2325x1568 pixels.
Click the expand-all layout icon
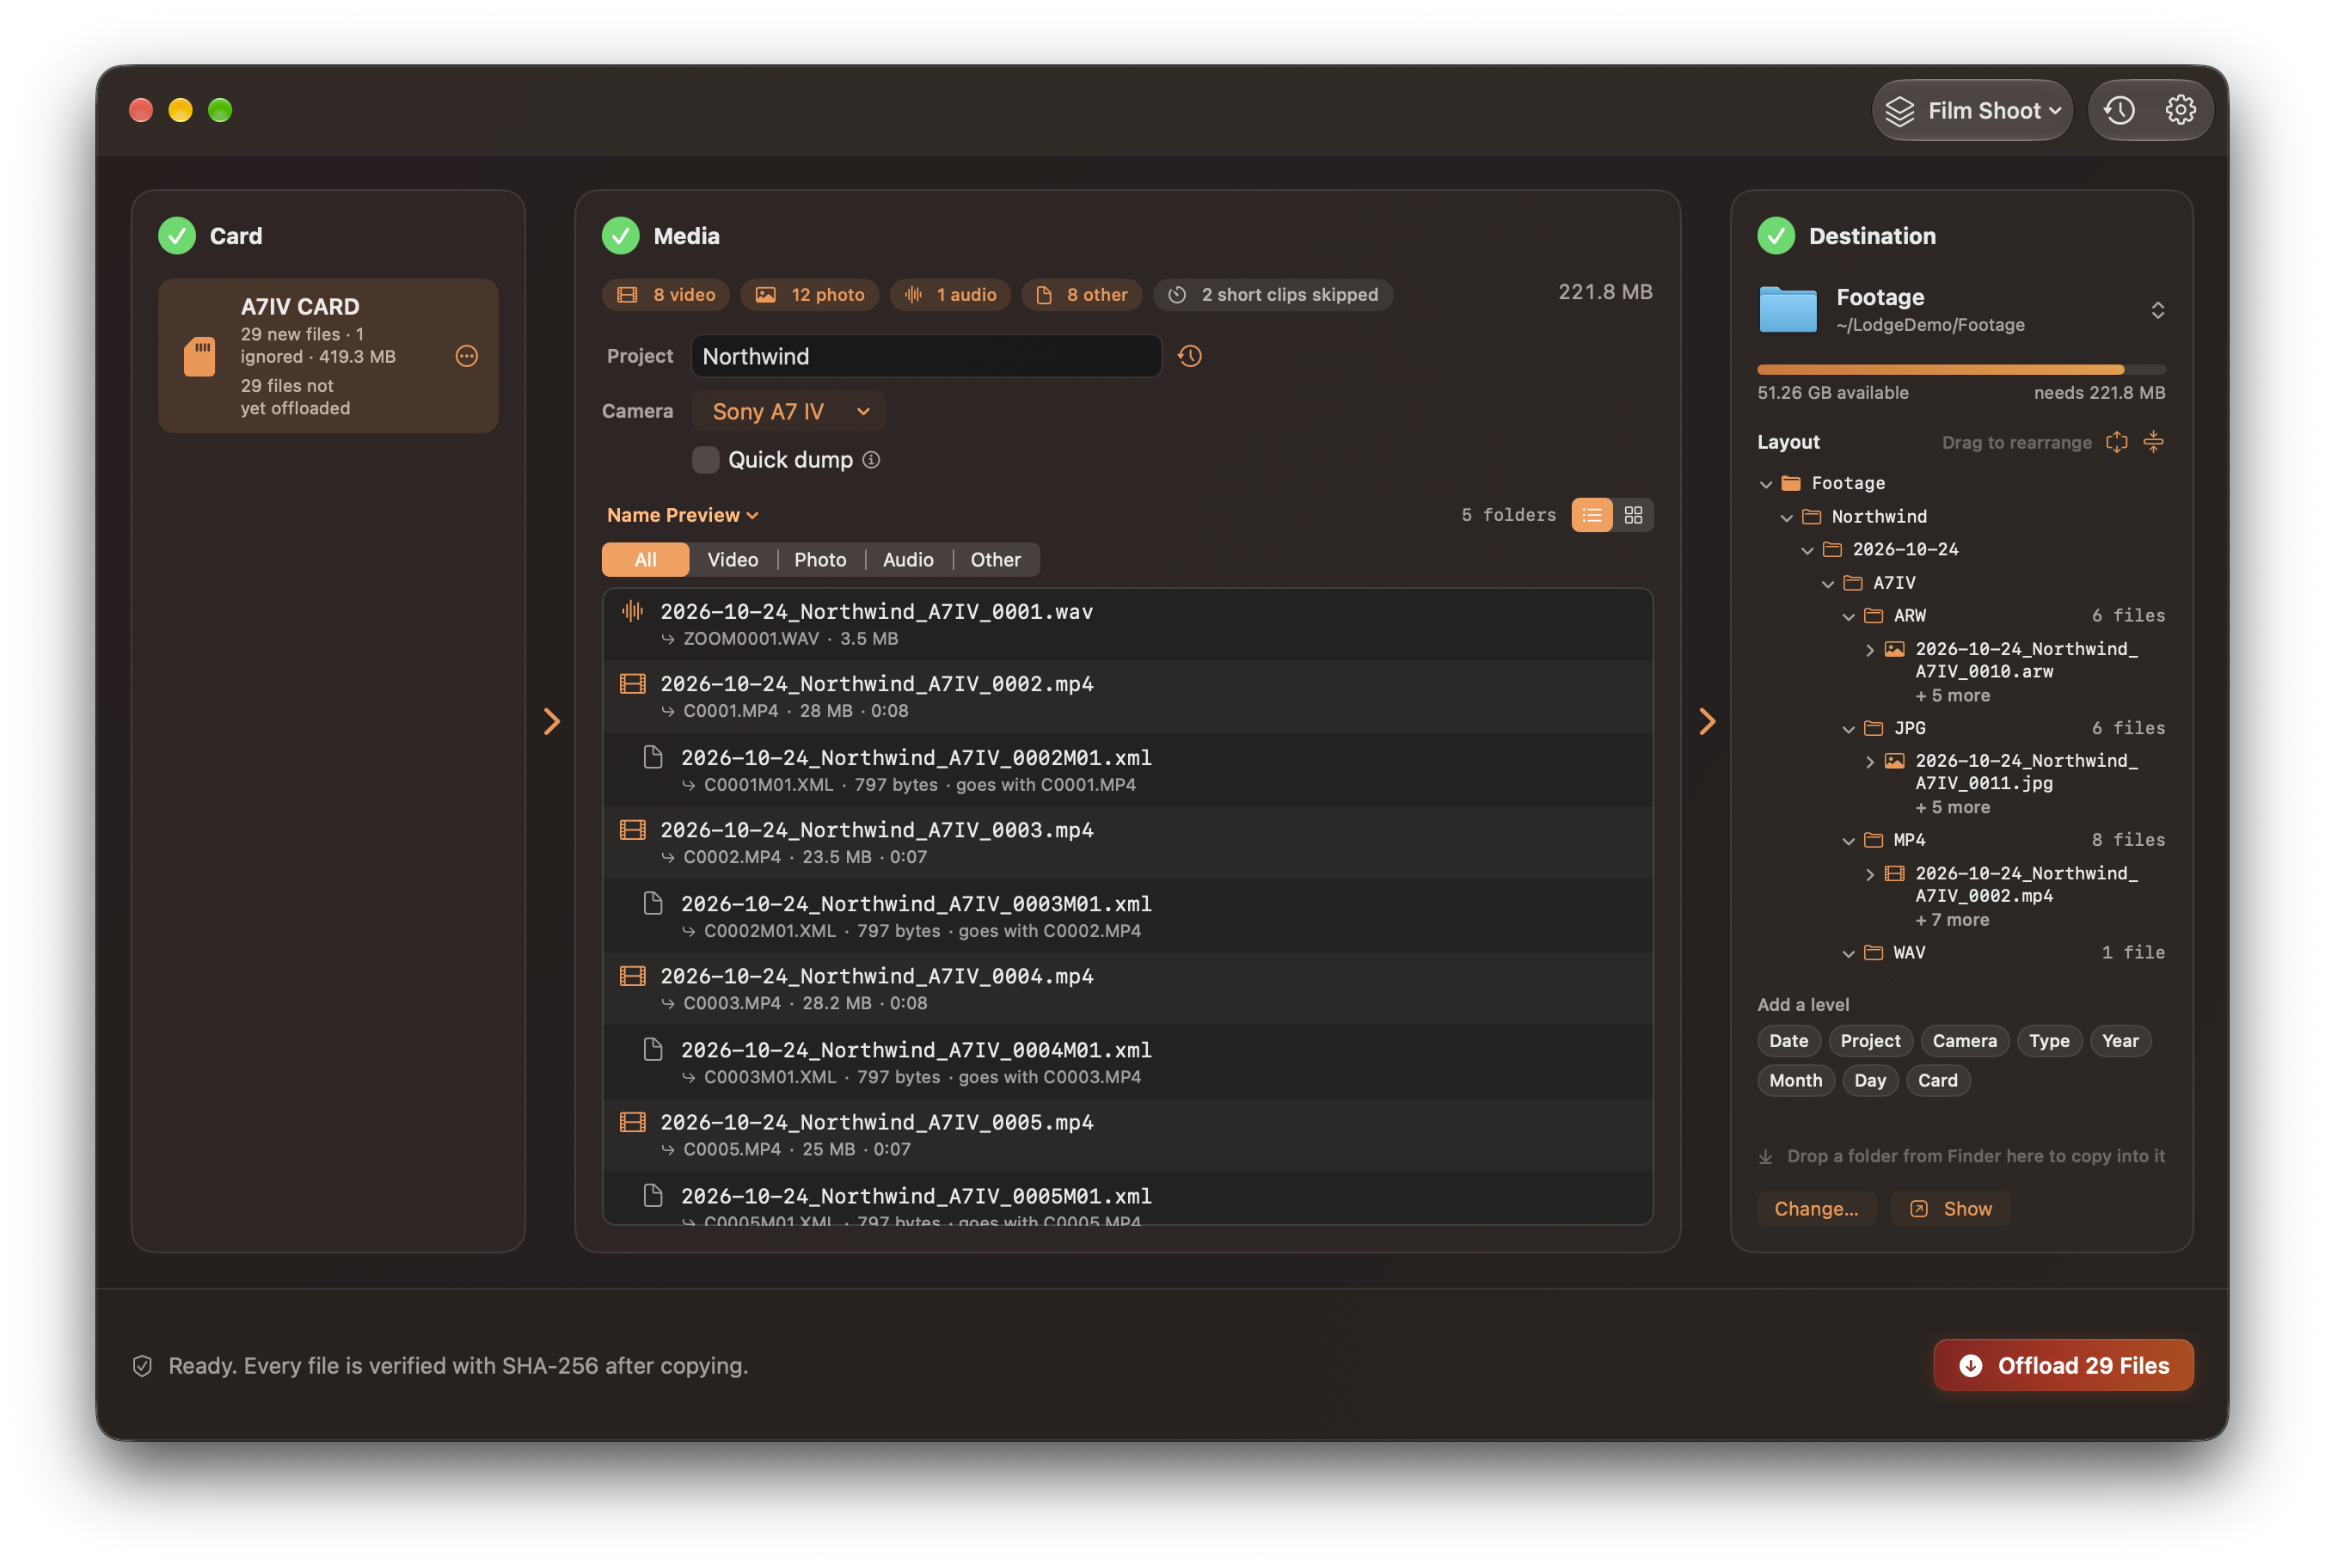(x=2116, y=442)
